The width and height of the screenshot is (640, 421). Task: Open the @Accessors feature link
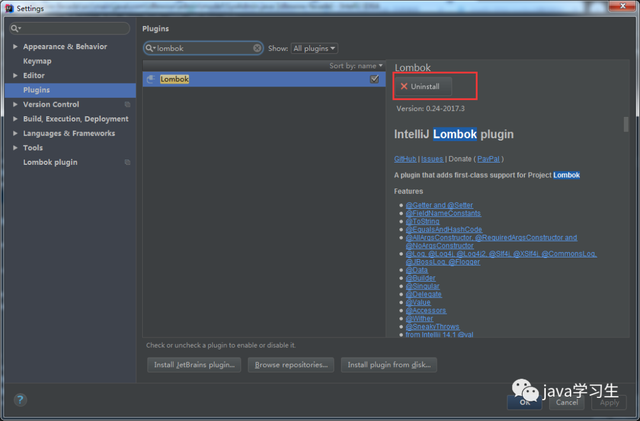(x=426, y=311)
